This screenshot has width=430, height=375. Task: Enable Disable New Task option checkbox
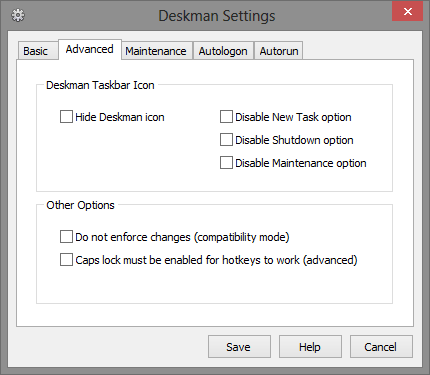226,117
